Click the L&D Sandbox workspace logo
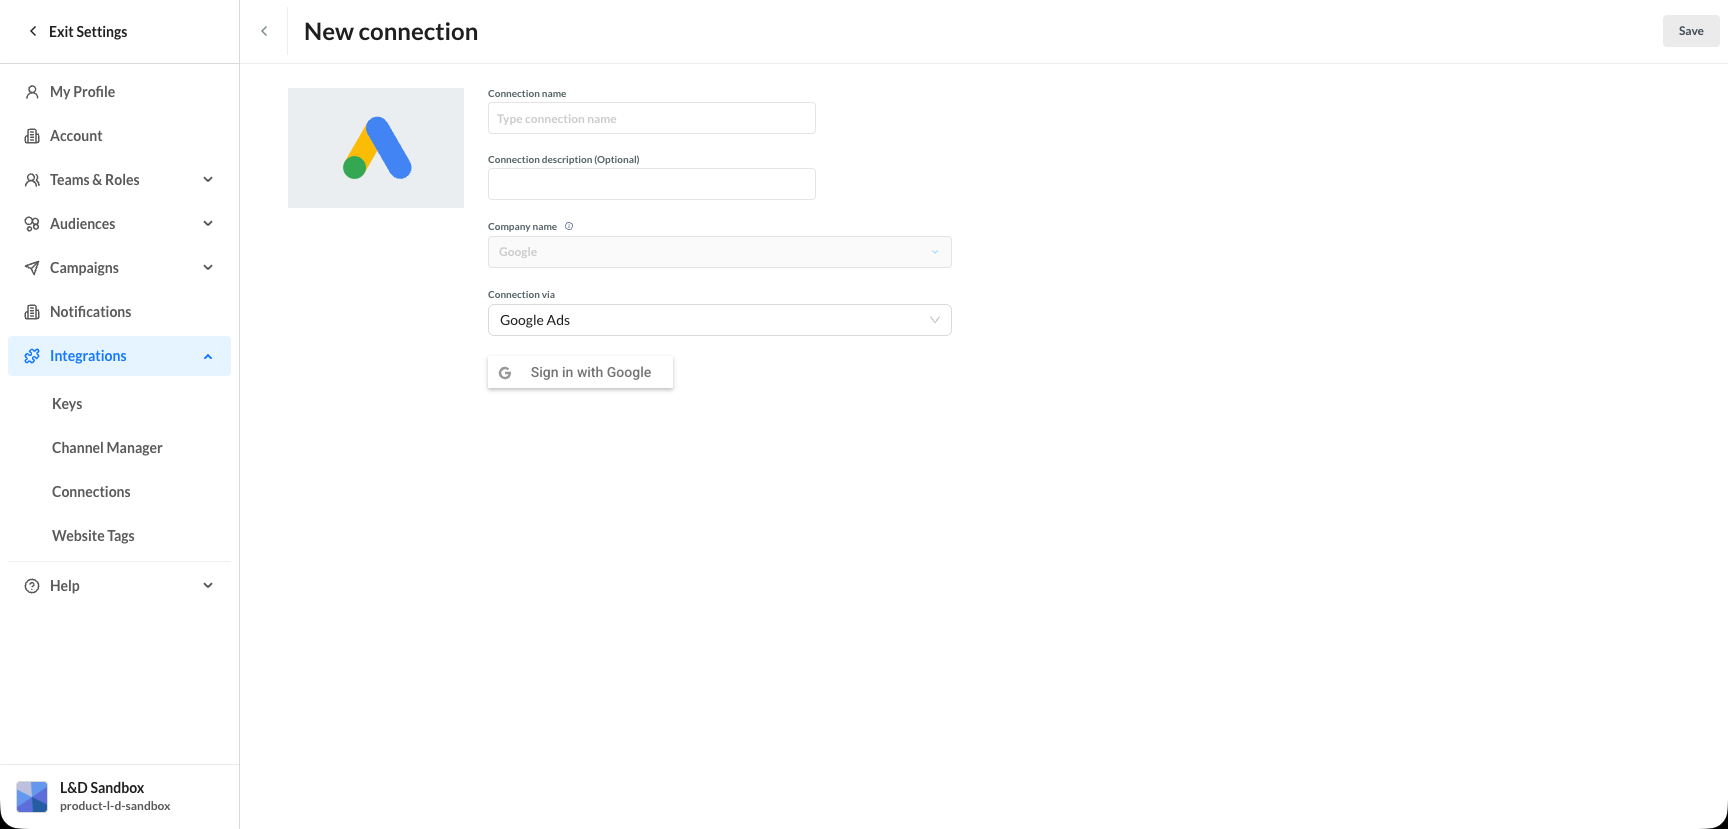Screen dimensions: 1728x829 tap(32, 796)
